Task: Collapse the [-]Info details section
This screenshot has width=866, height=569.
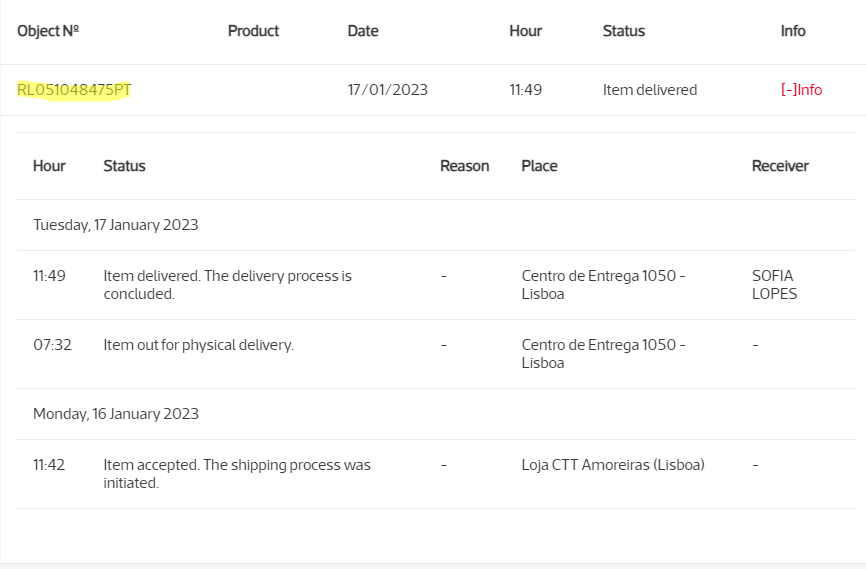Action: click(801, 90)
